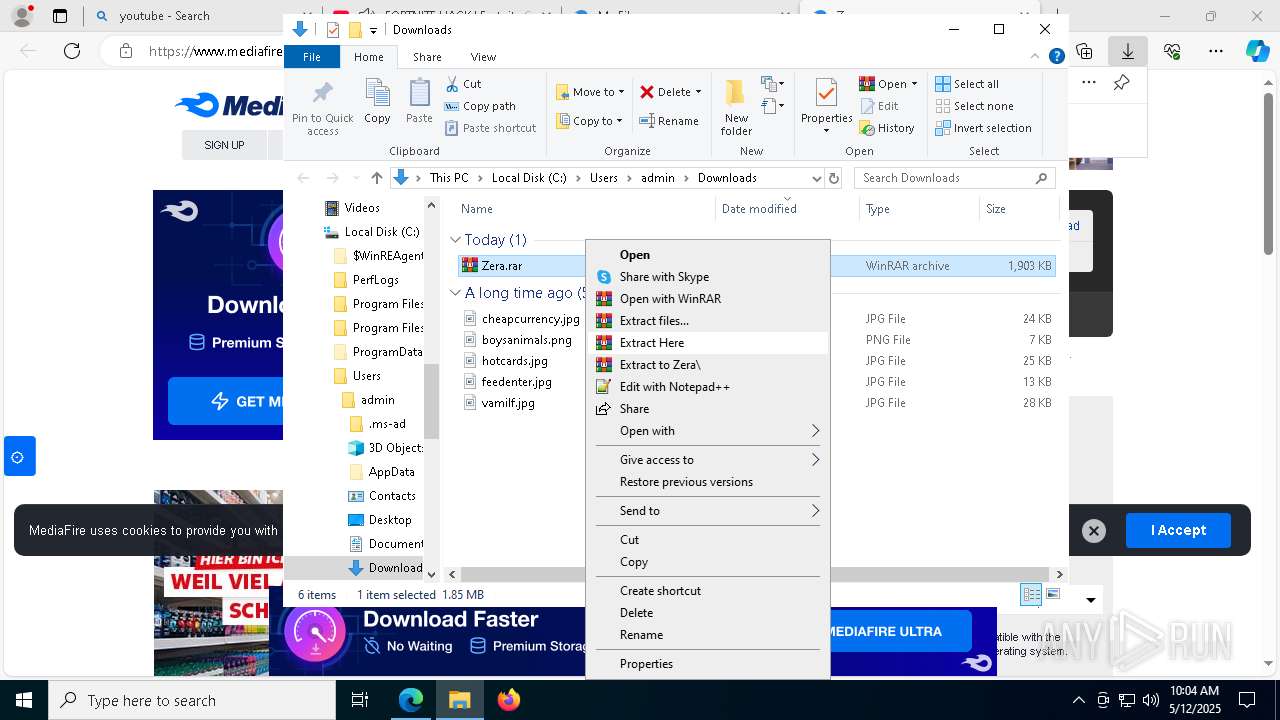
Task: Select the boysanimals.png file
Action: coord(526,340)
